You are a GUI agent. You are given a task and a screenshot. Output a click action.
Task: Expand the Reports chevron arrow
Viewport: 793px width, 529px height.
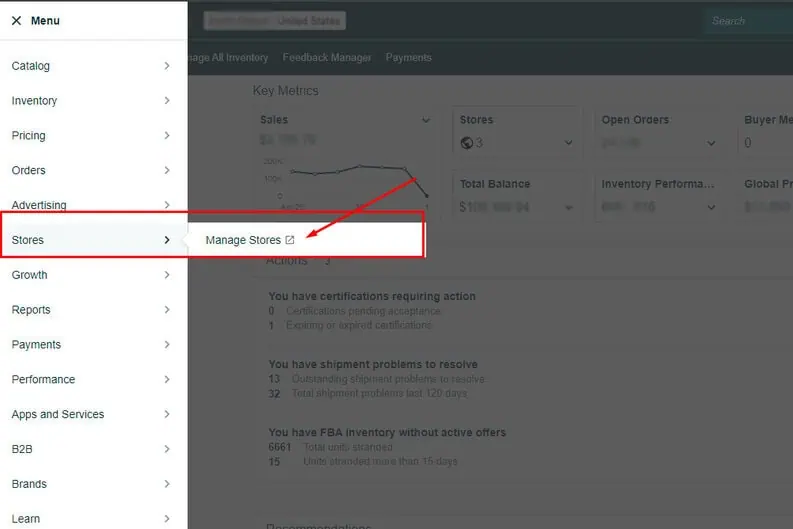pos(167,310)
